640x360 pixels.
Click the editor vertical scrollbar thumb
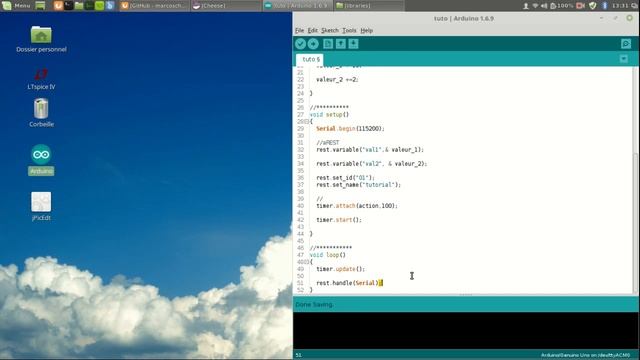[636, 222]
